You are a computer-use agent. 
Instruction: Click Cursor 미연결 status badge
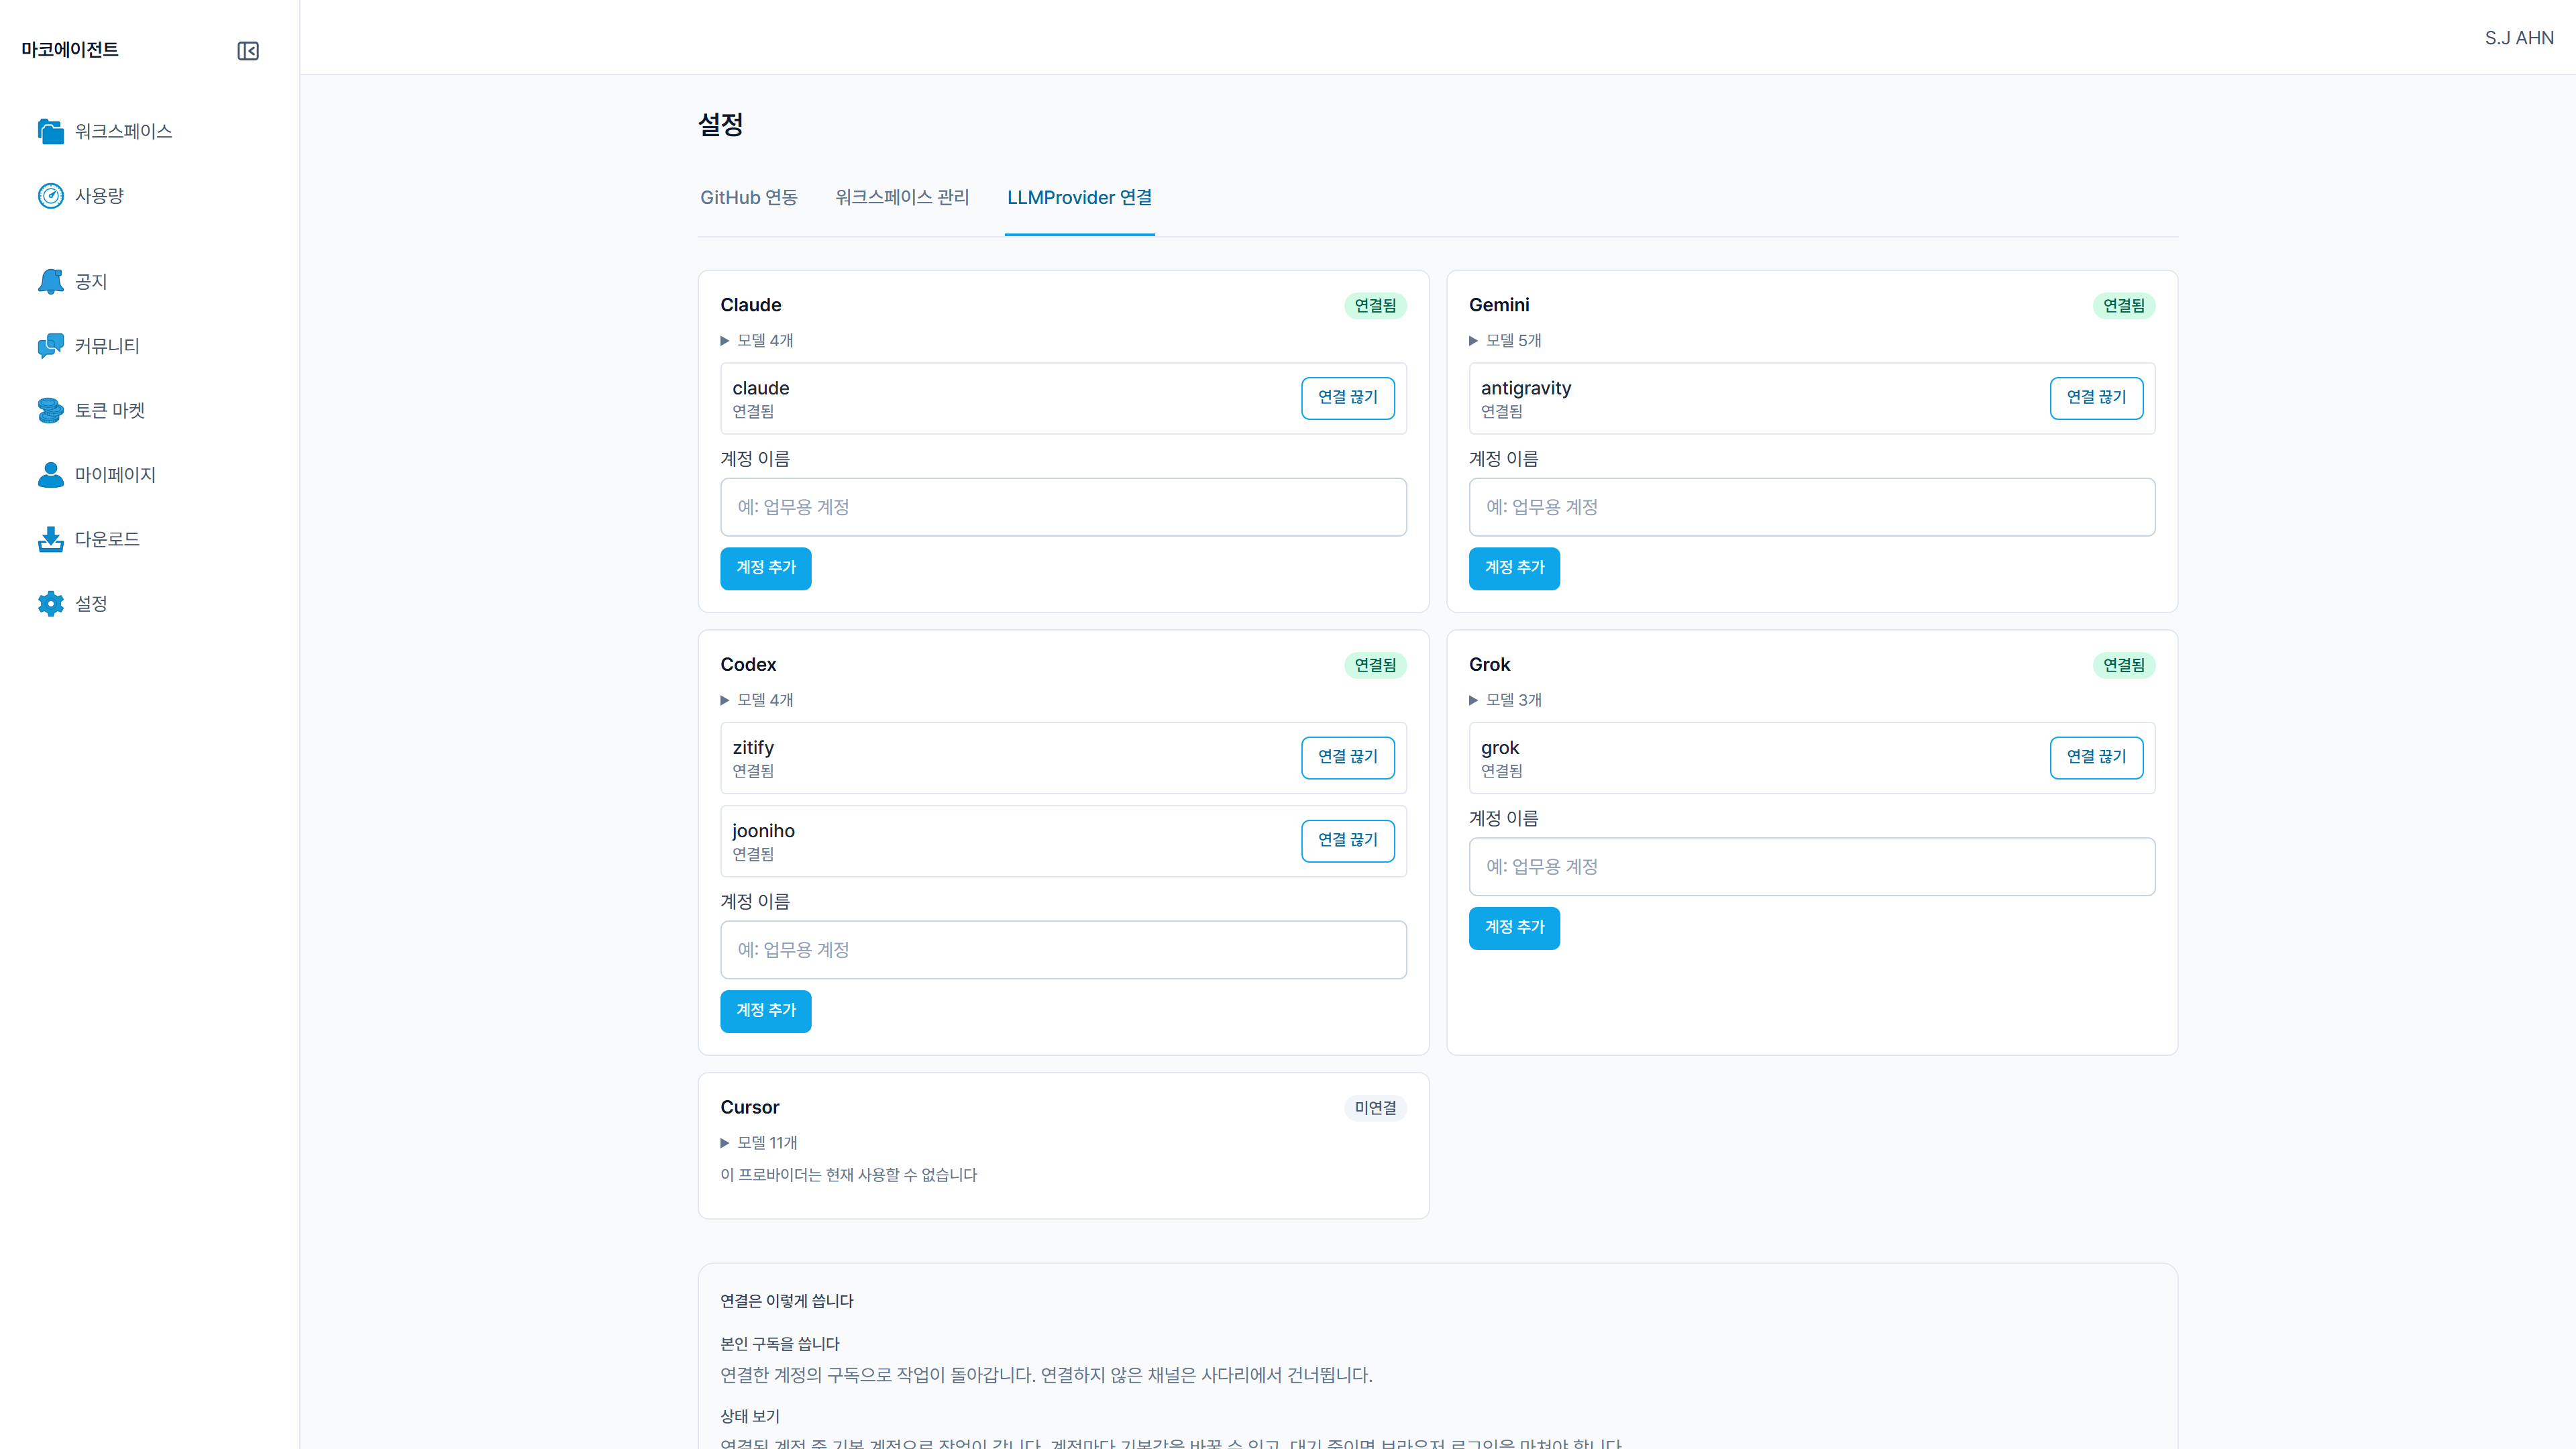coord(1375,1108)
